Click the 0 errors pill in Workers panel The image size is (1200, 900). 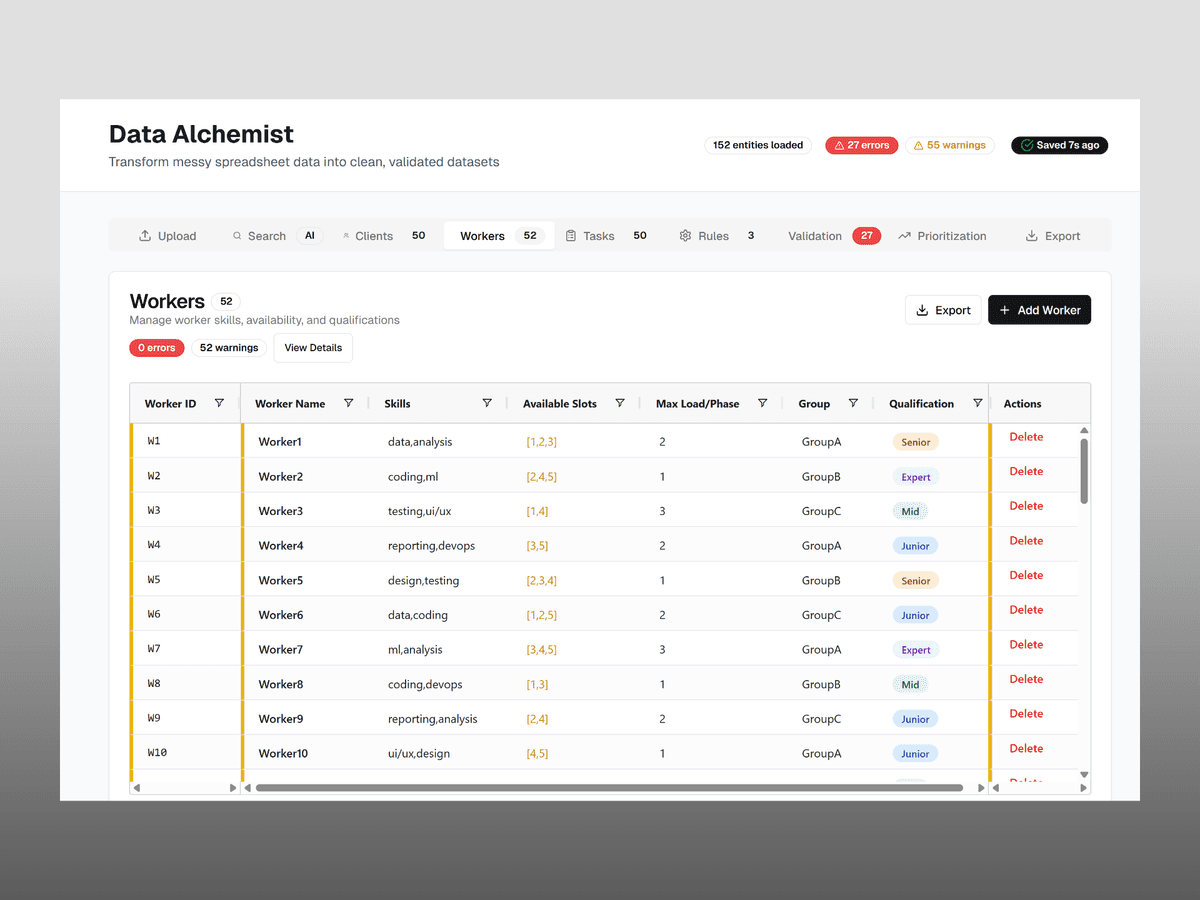[157, 348]
